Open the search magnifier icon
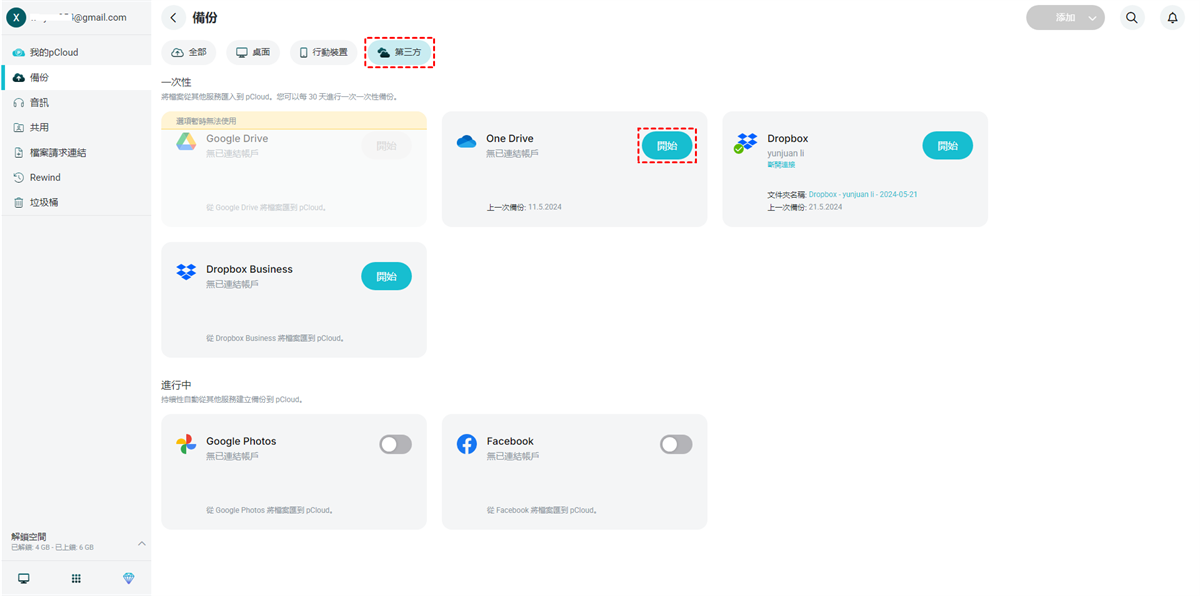Screen dimensions: 1200x596 [1132, 17]
